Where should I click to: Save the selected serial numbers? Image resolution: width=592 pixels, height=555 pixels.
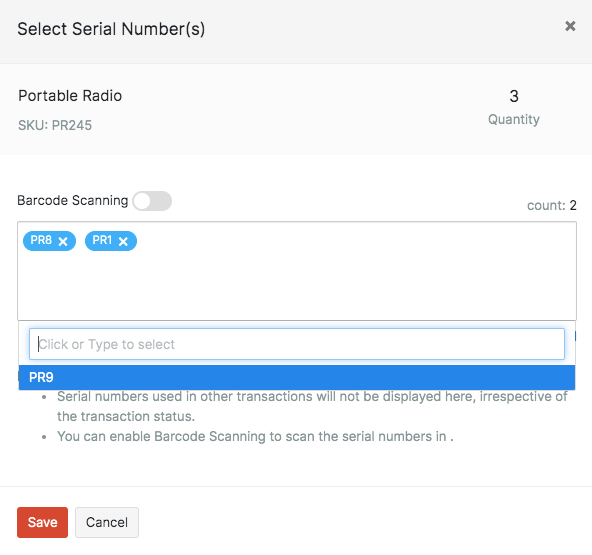coord(42,522)
